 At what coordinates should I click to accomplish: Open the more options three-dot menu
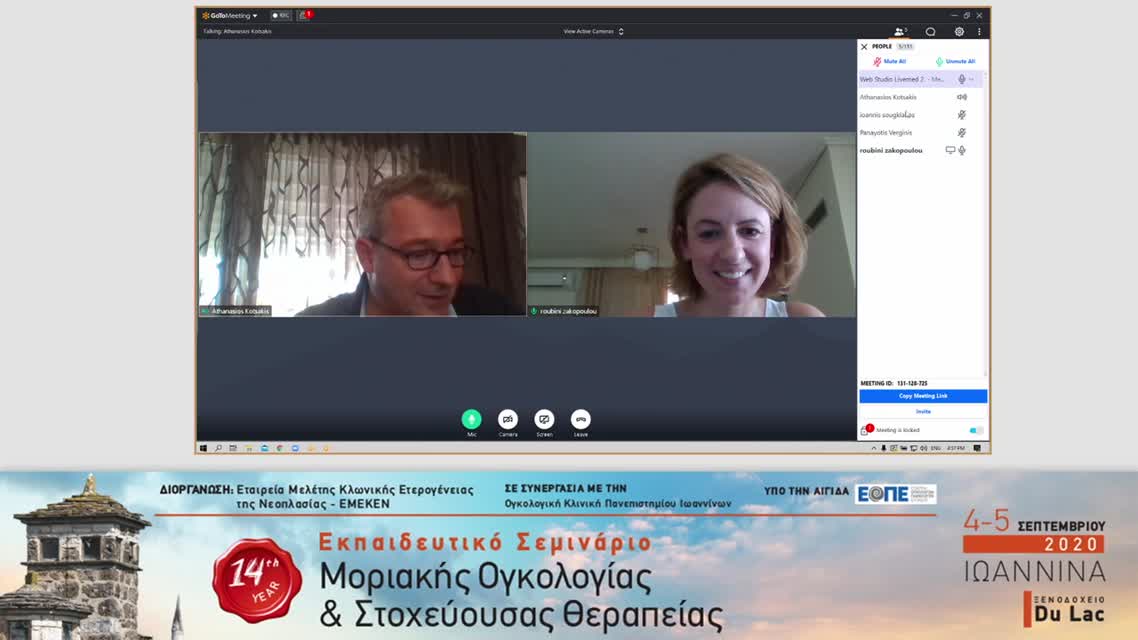[x=979, y=31]
